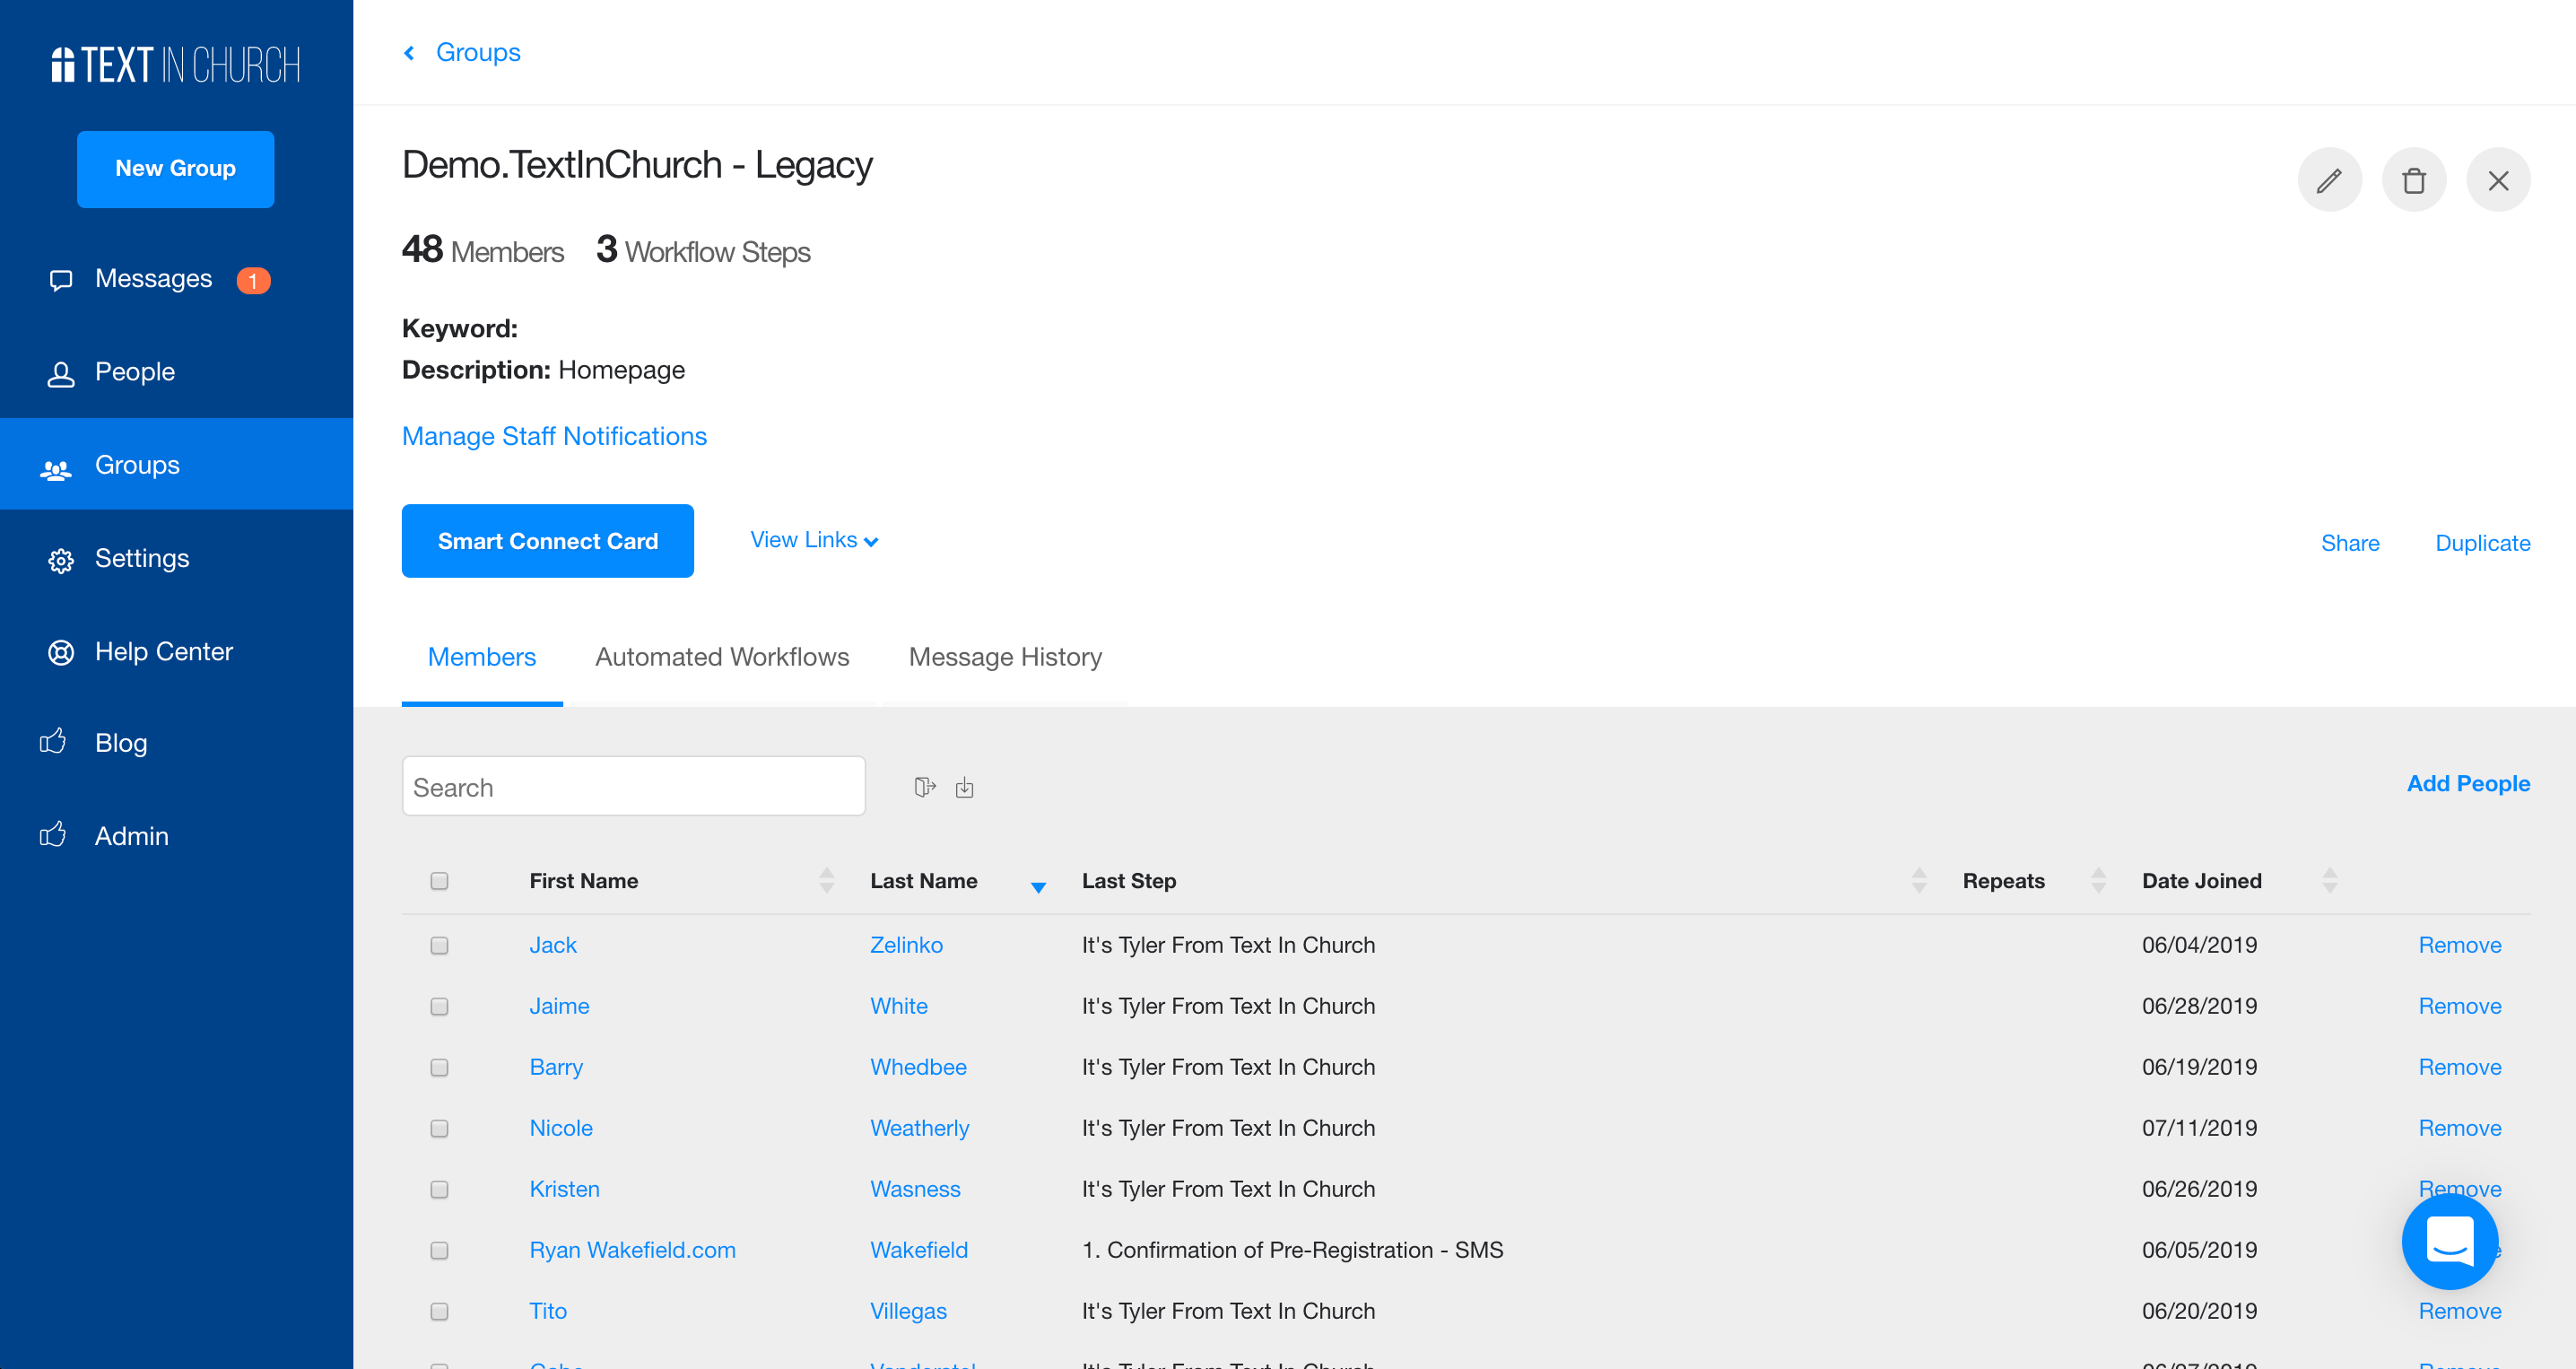Click the Messages chat bubble icon

click(61, 280)
